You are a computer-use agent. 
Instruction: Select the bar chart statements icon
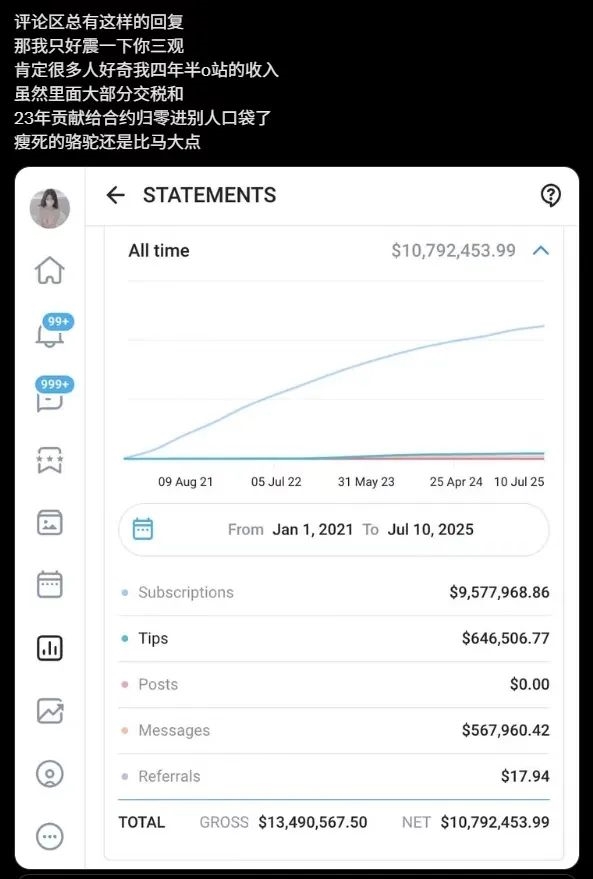(50, 648)
